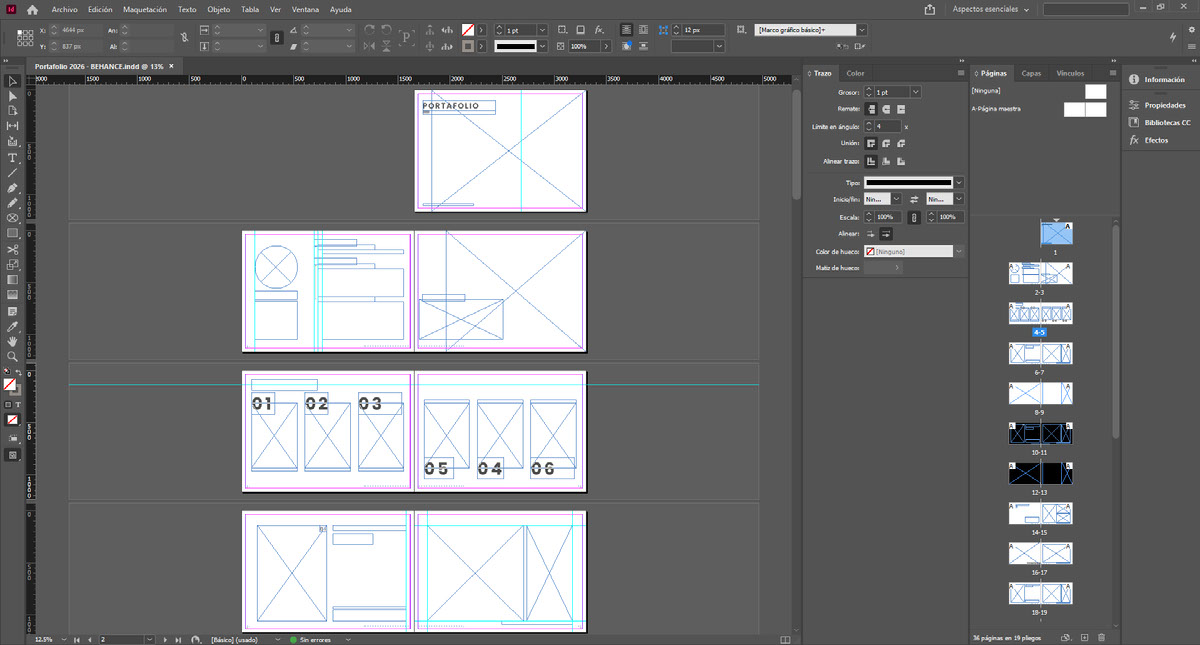Rotate 90 degrees clockwise icon
Viewport: 1200px width, 645px height.
370,30
